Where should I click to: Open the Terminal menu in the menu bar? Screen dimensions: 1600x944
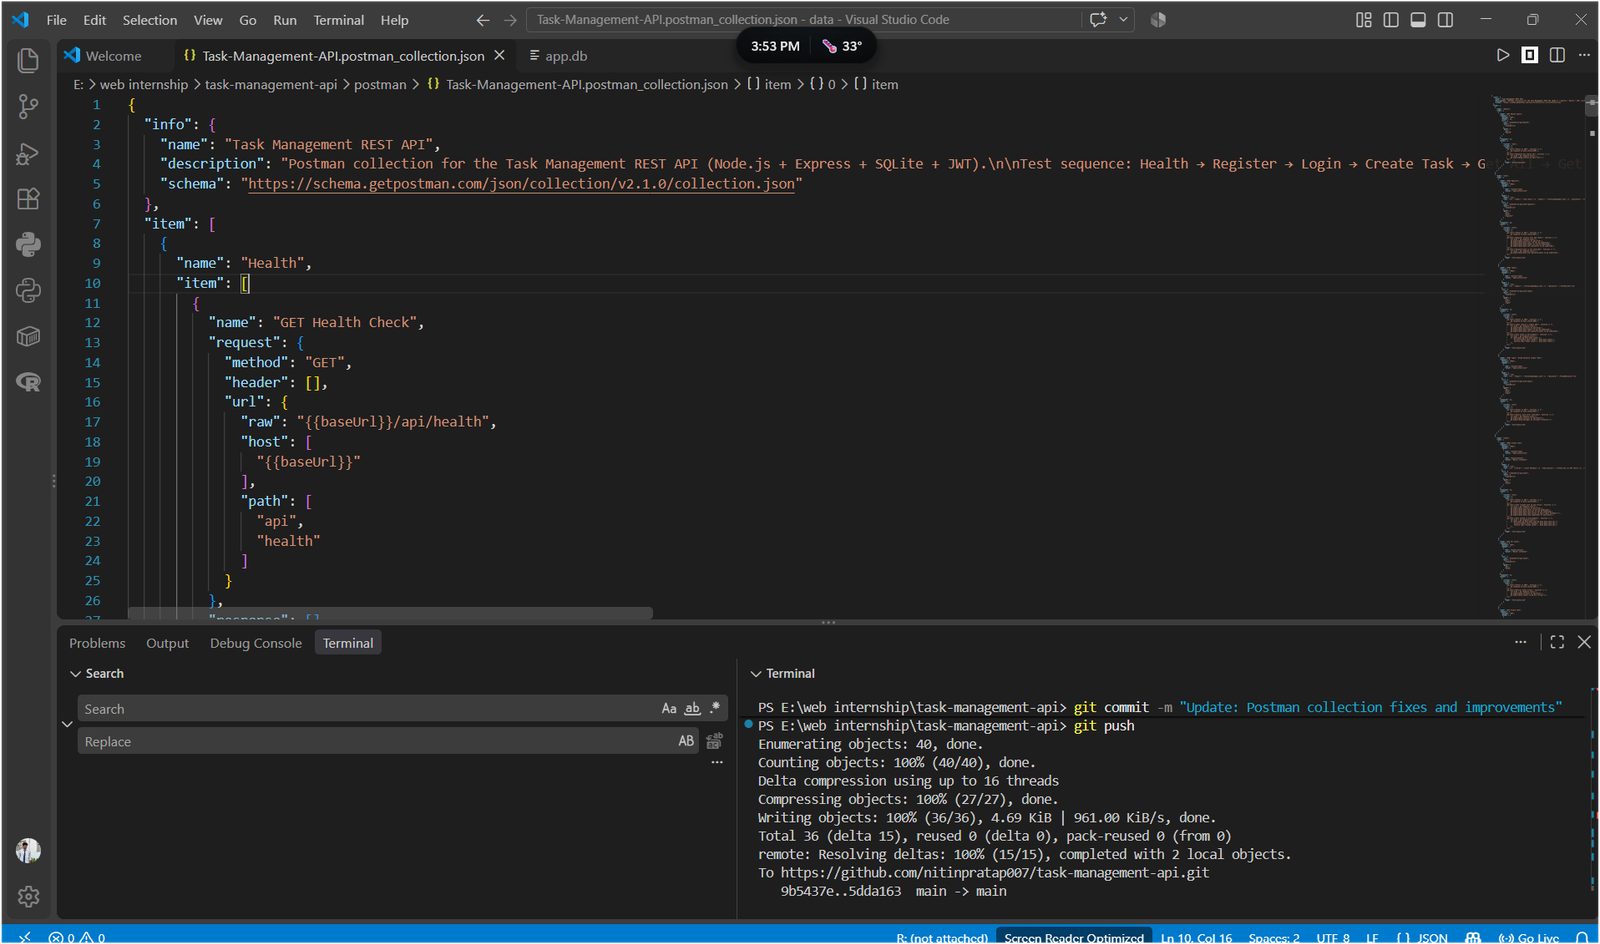pyautogui.click(x=339, y=20)
